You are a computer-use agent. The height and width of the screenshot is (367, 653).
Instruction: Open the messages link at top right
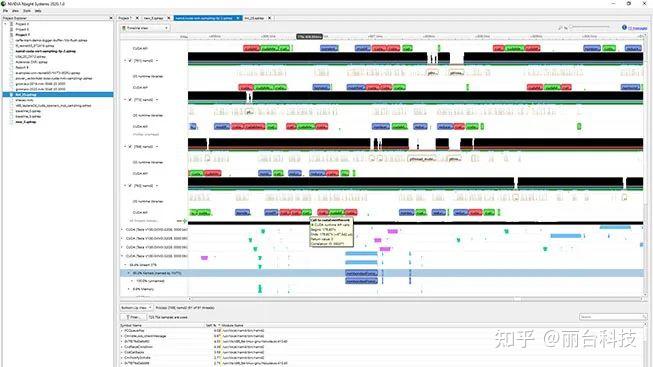[x=638, y=28]
